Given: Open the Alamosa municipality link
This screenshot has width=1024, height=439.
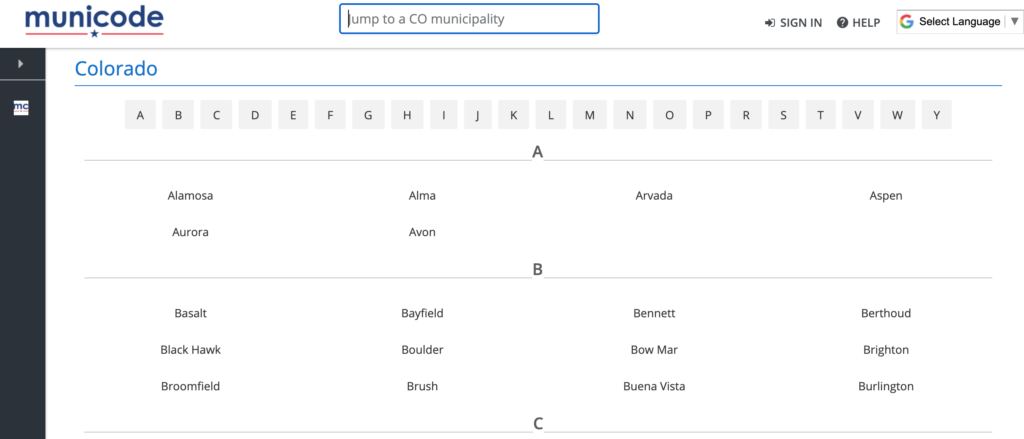Looking at the screenshot, I should [190, 195].
